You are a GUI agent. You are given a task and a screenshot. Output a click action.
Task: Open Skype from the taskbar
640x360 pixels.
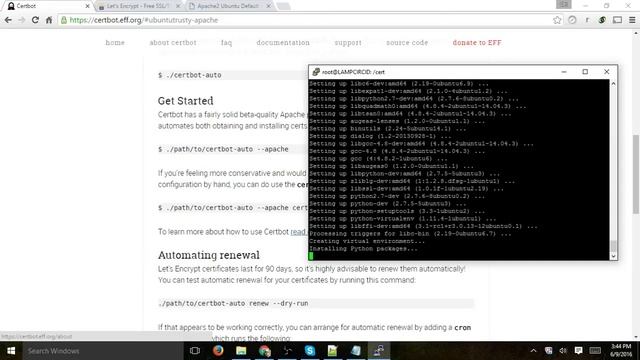[x=310, y=351]
